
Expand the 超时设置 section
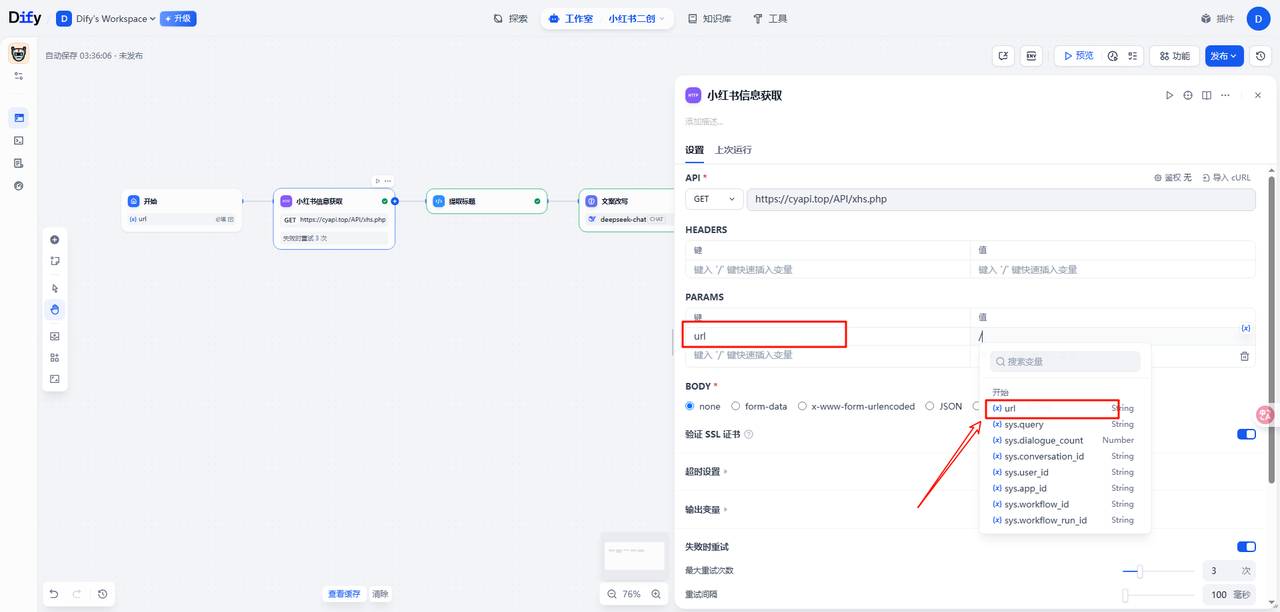(x=705, y=472)
